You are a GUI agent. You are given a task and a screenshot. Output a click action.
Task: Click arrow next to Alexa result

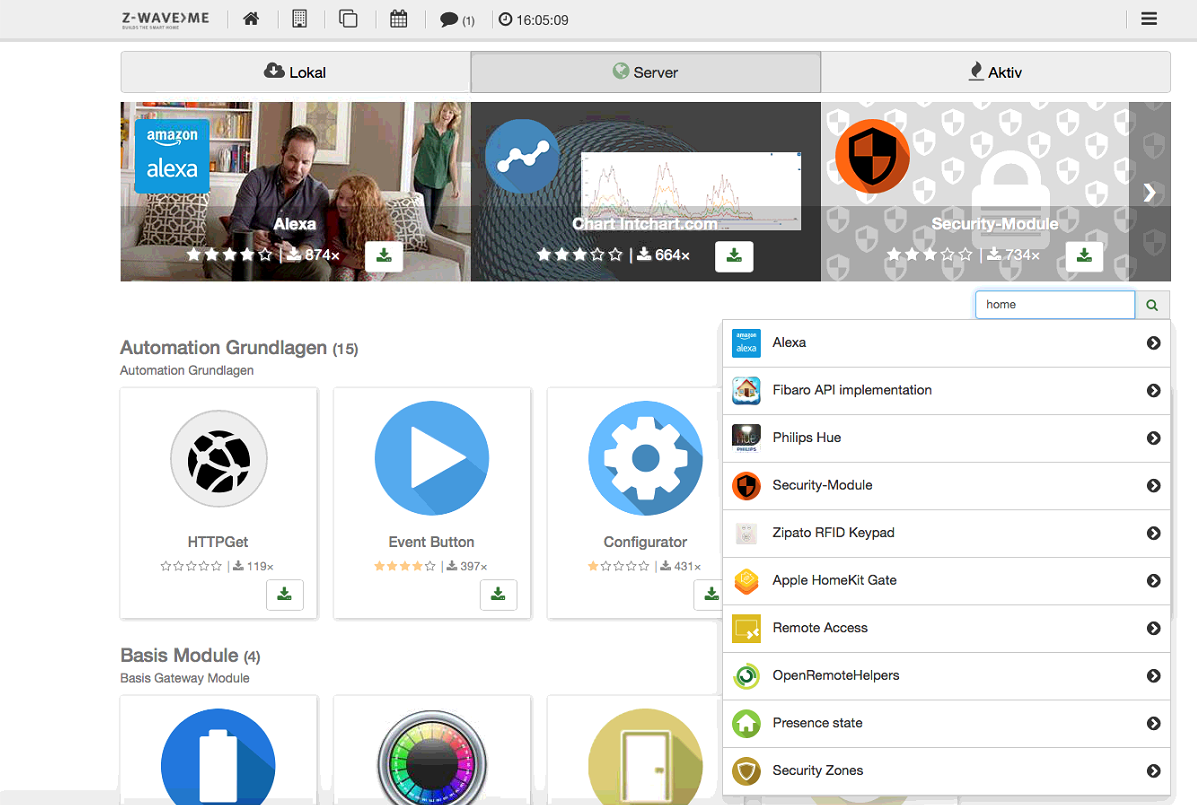coord(1153,343)
